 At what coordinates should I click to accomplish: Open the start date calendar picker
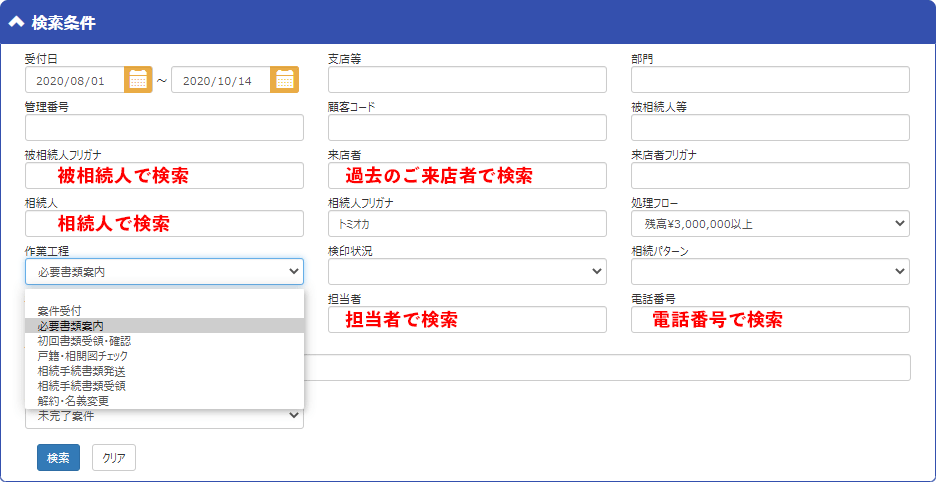pyautogui.click(x=138, y=80)
